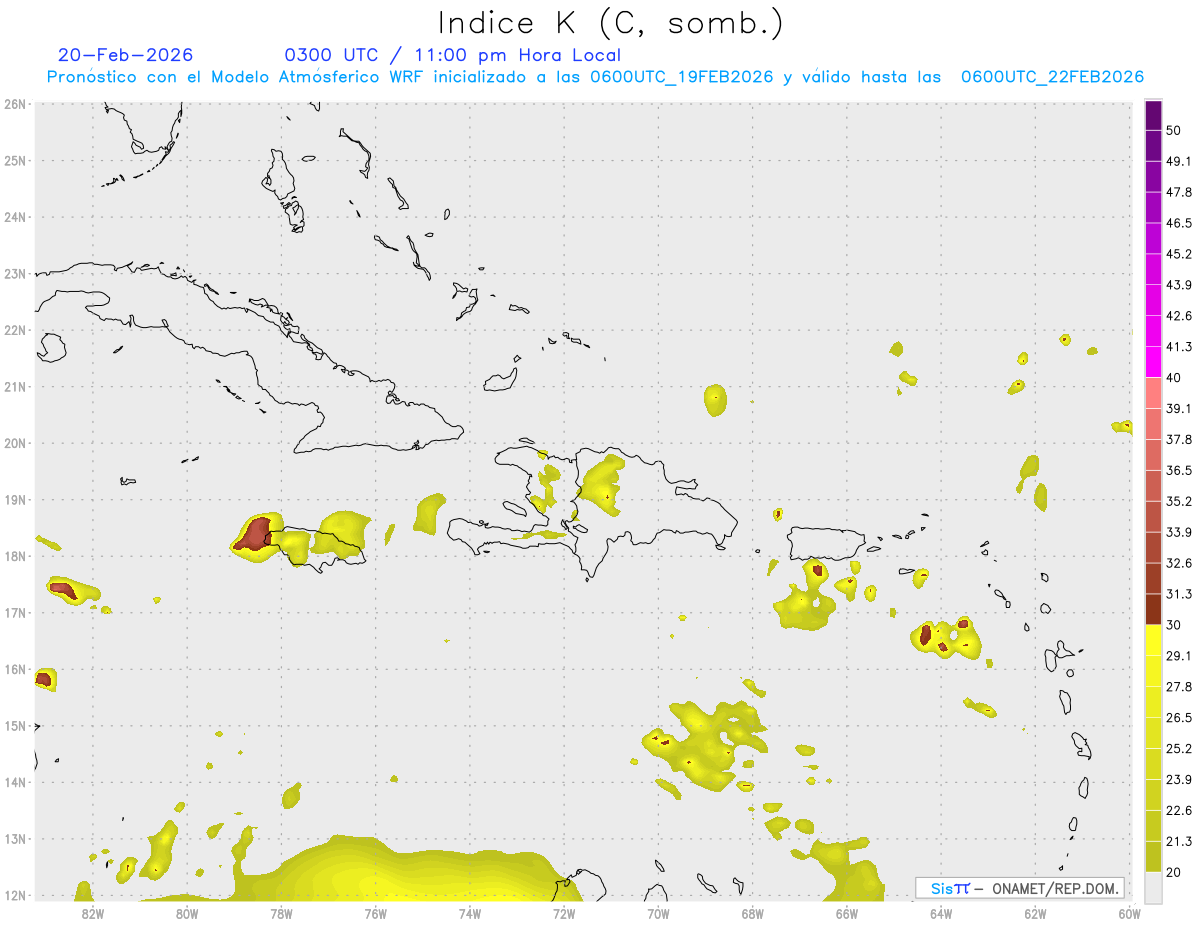Click the latitude axis label "26N"

[14, 104]
